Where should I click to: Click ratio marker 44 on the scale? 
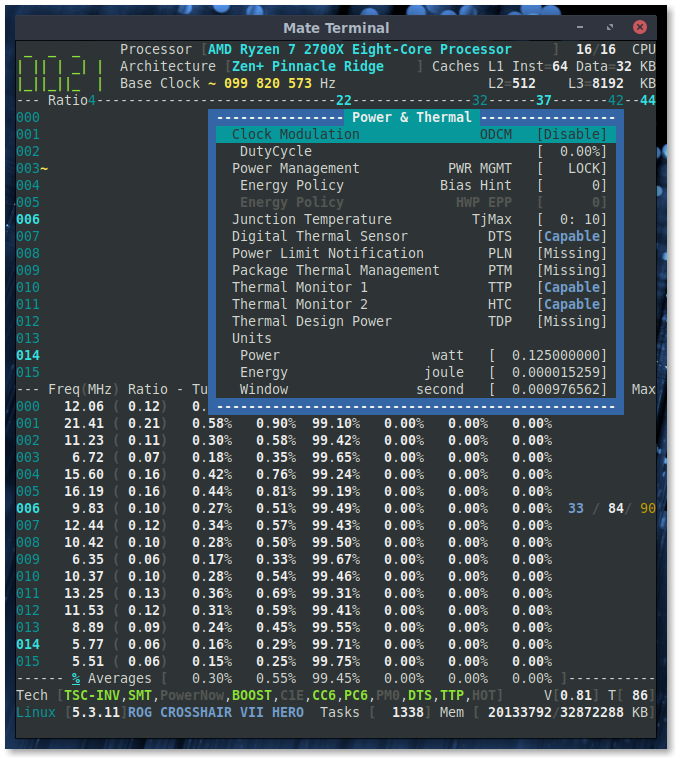pyautogui.click(x=647, y=100)
